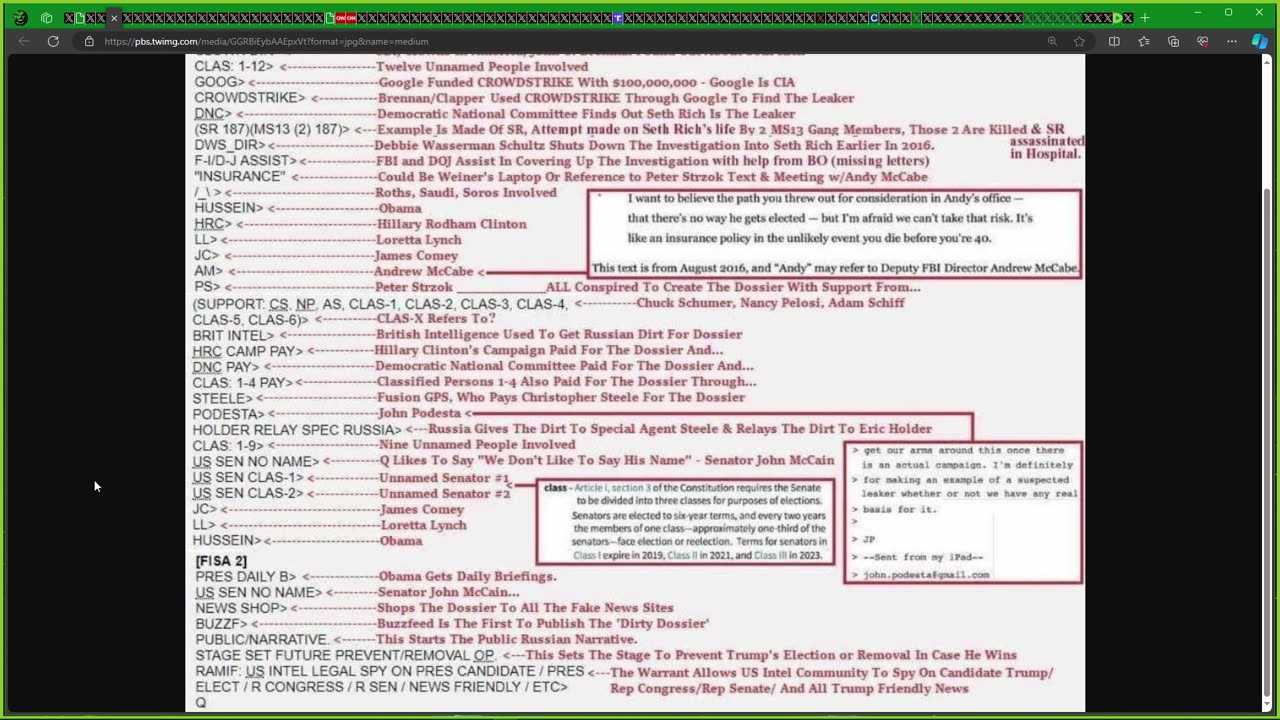1280x720 pixels.
Task: Click "HOLDER RELAY SPEC RUSSIA>" text
Action: coord(297,430)
